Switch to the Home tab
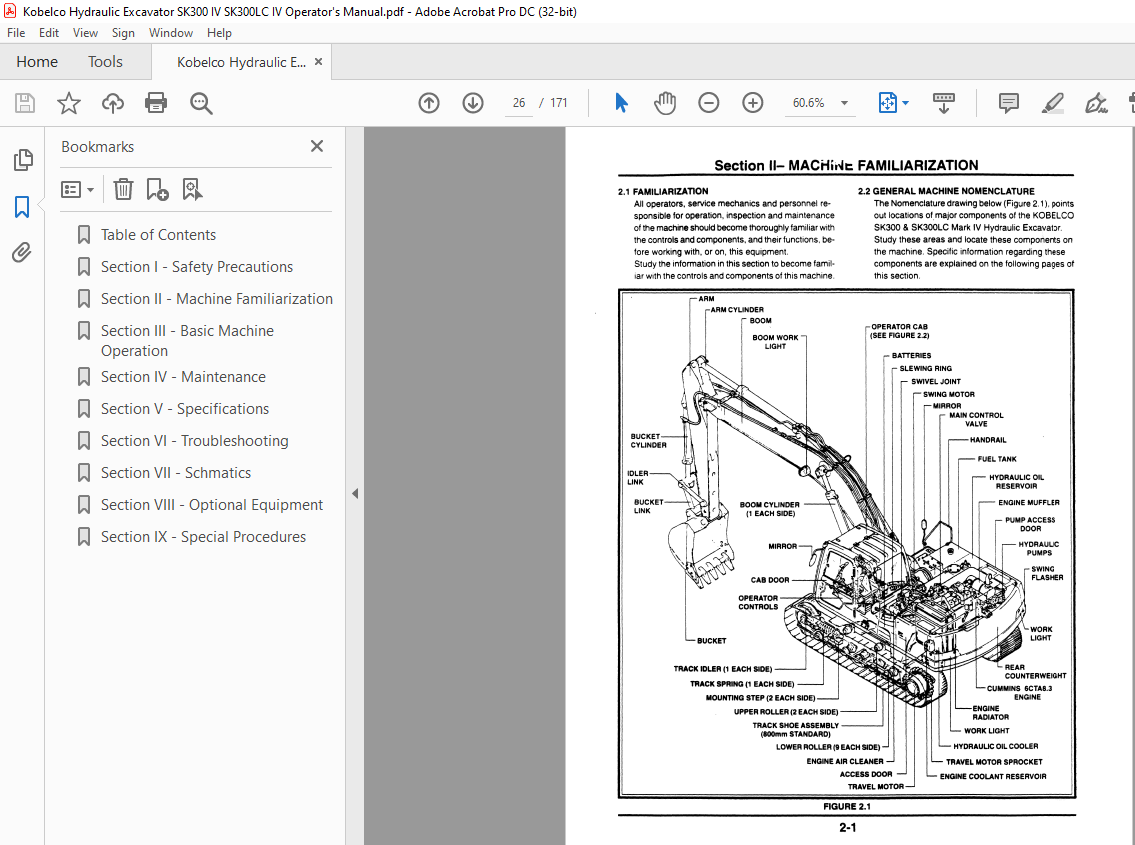This screenshot has width=1135, height=845. (37, 62)
